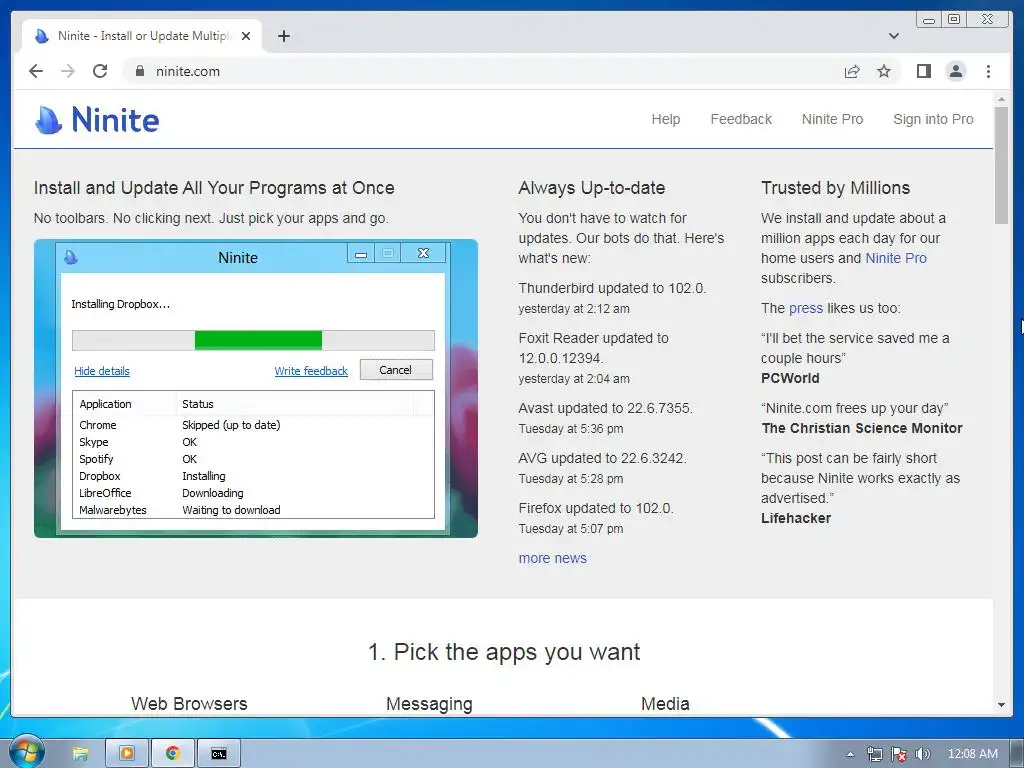Click Sign into Pro

(933, 119)
